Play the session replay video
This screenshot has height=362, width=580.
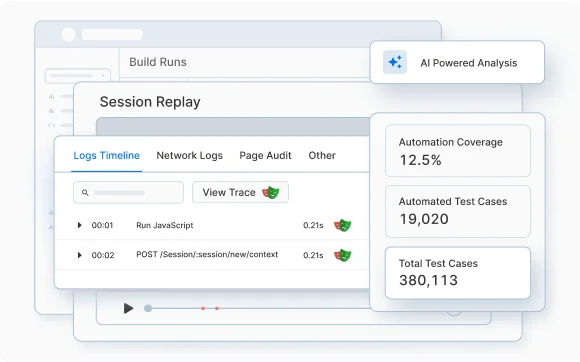128,308
